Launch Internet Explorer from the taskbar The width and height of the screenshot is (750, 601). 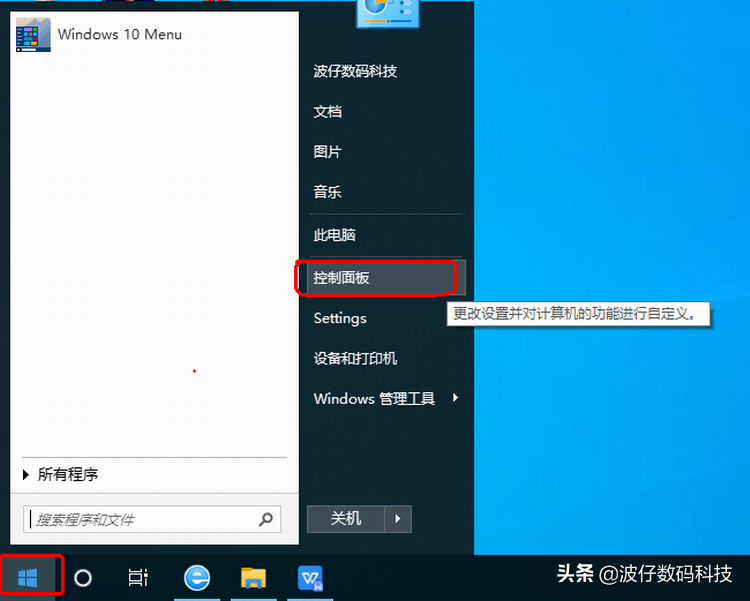(x=197, y=578)
